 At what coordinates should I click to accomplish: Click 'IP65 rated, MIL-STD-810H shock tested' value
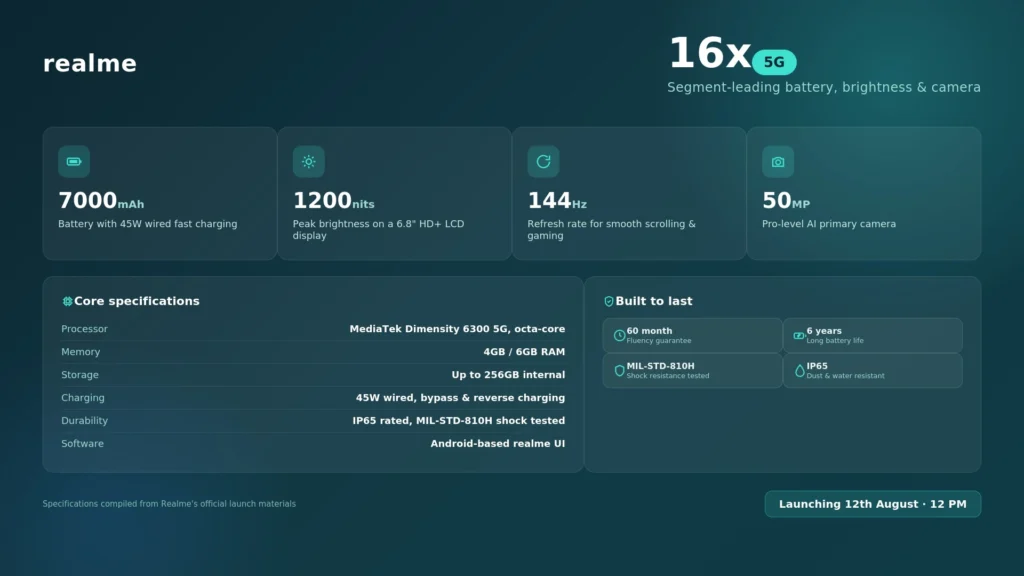point(458,421)
